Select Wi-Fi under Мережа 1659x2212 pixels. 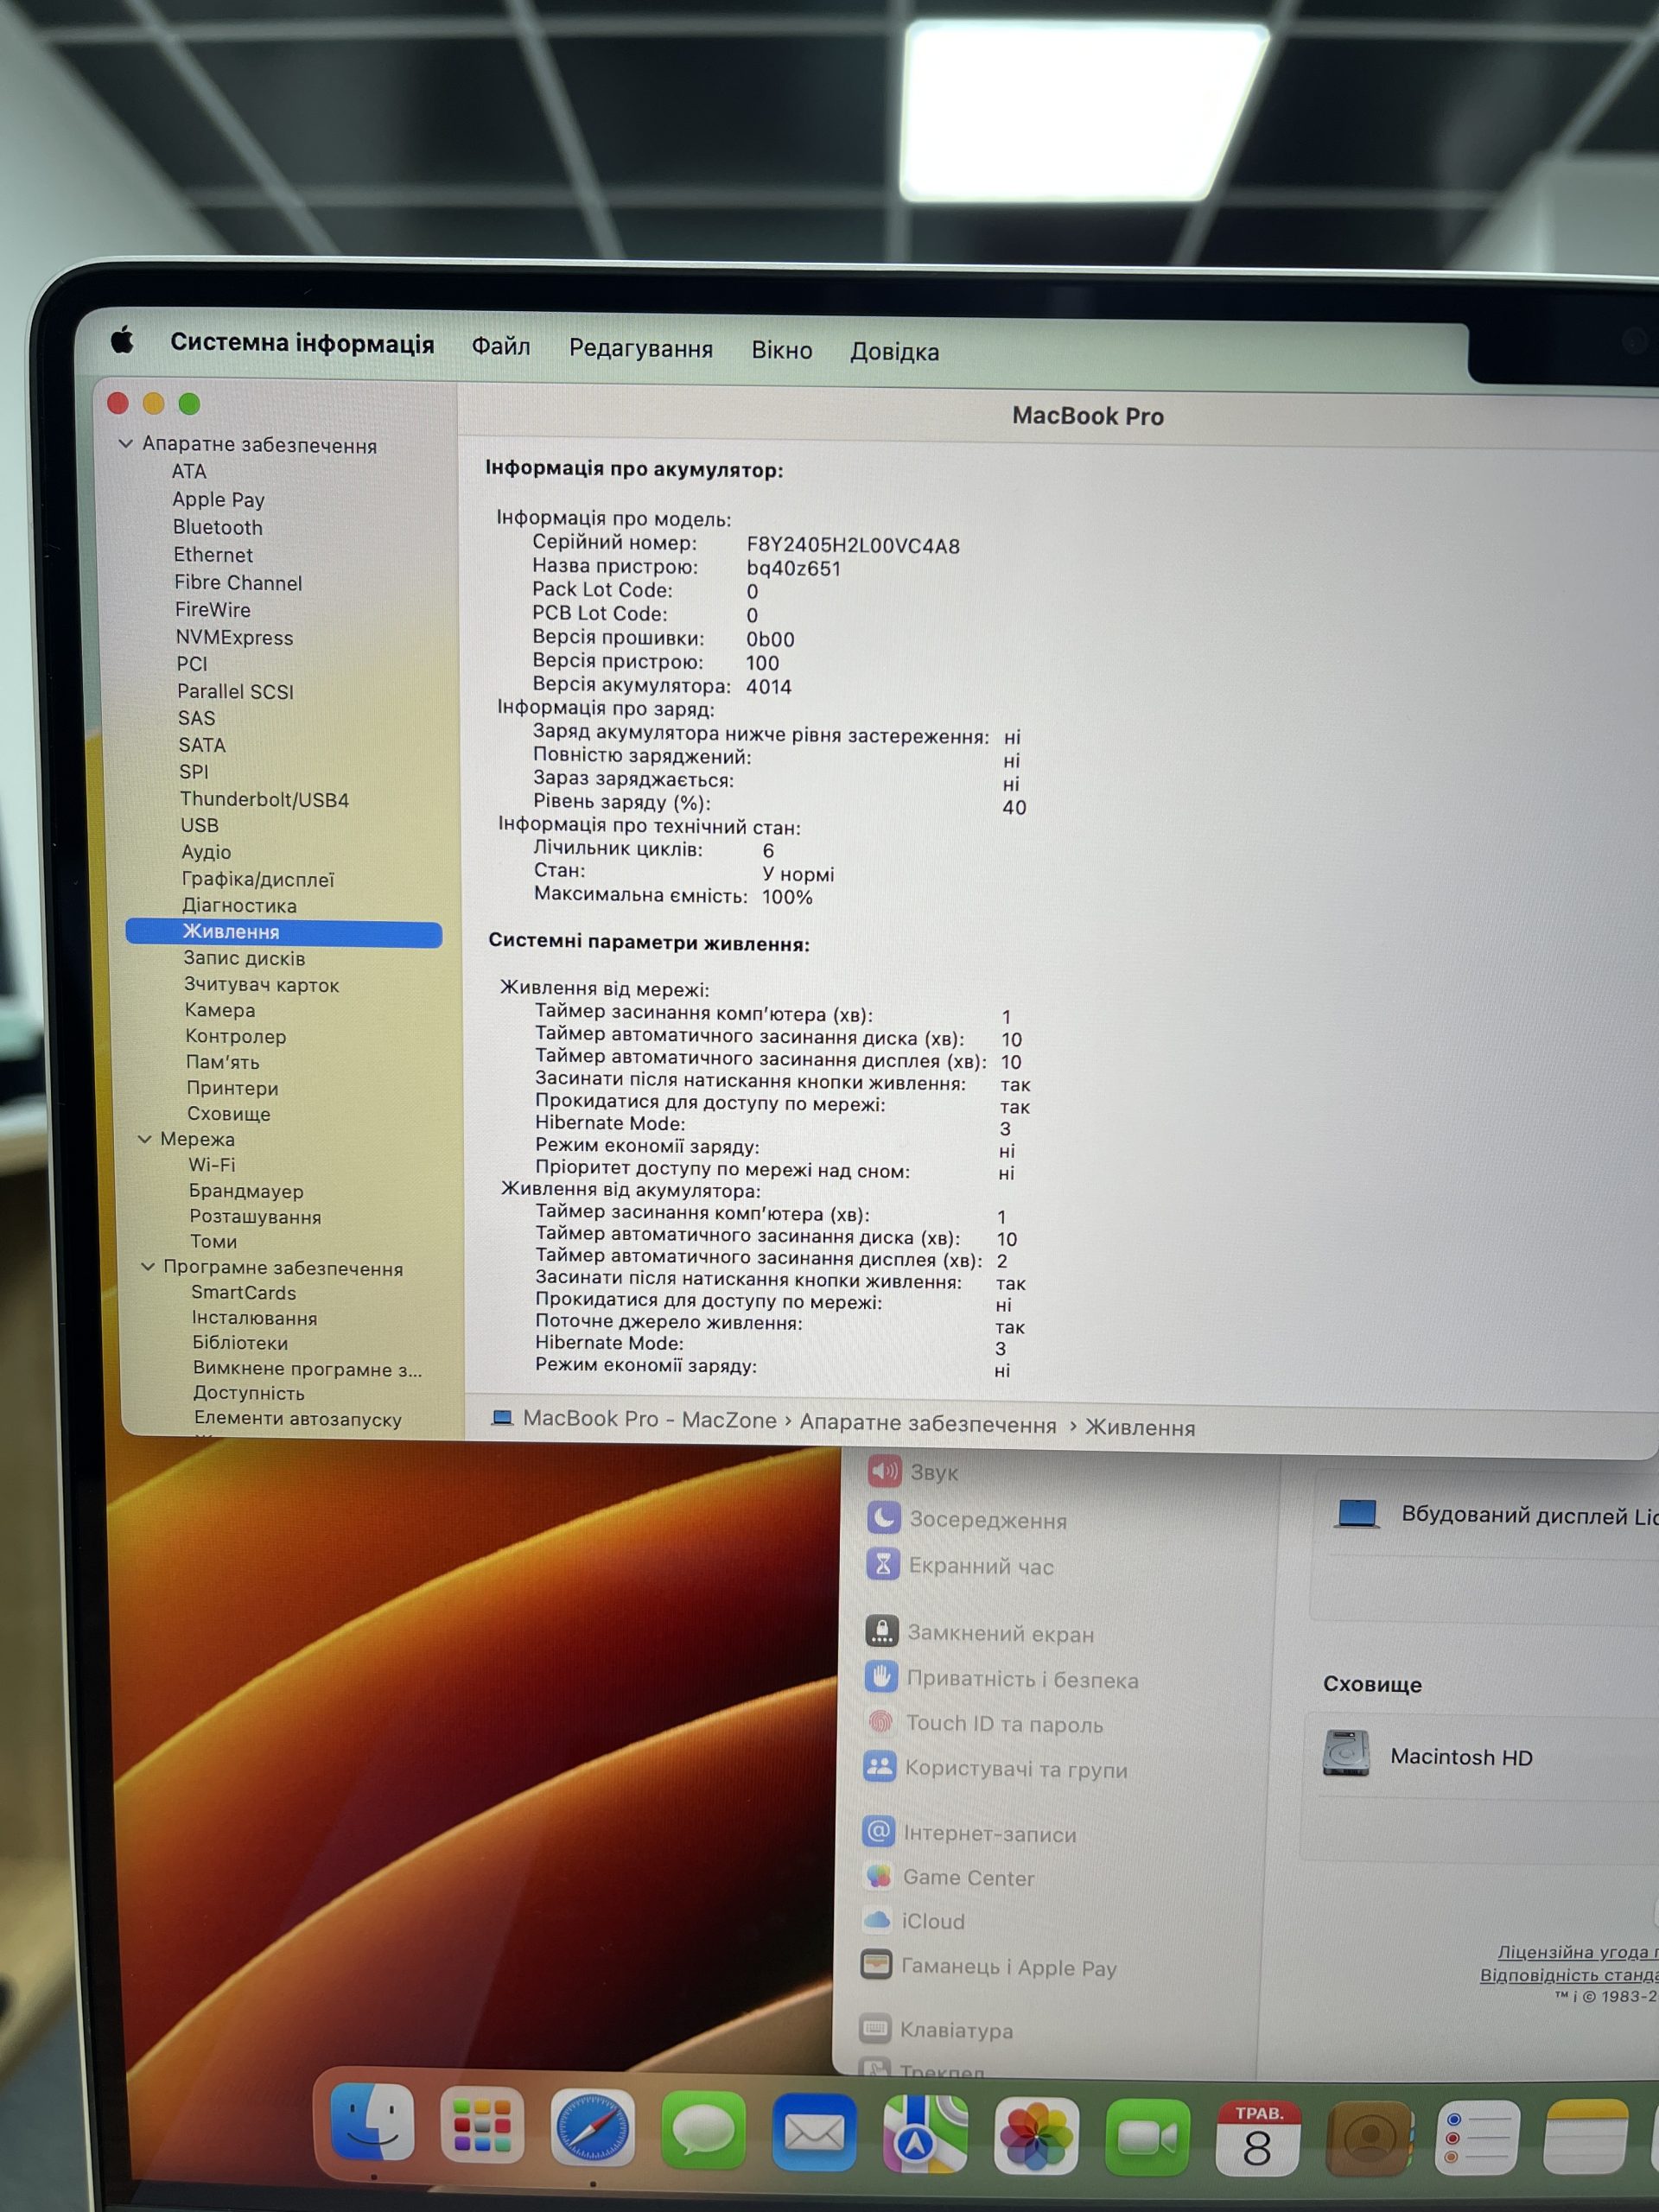[212, 1165]
